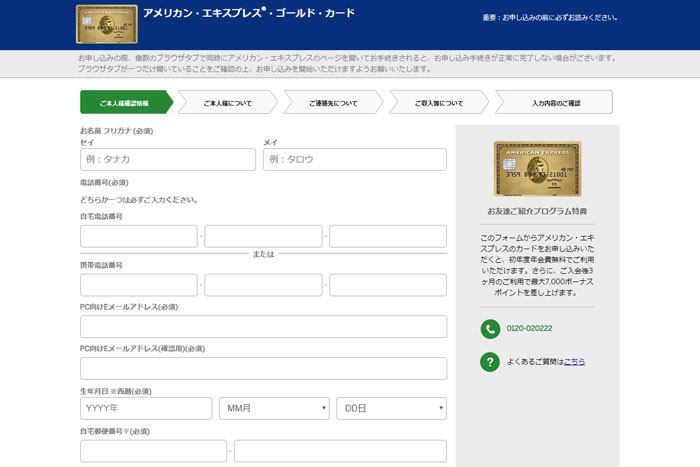Click the gold card image in header
Image resolution: width=700 pixels, height=467 pixels.
point(107,24)
